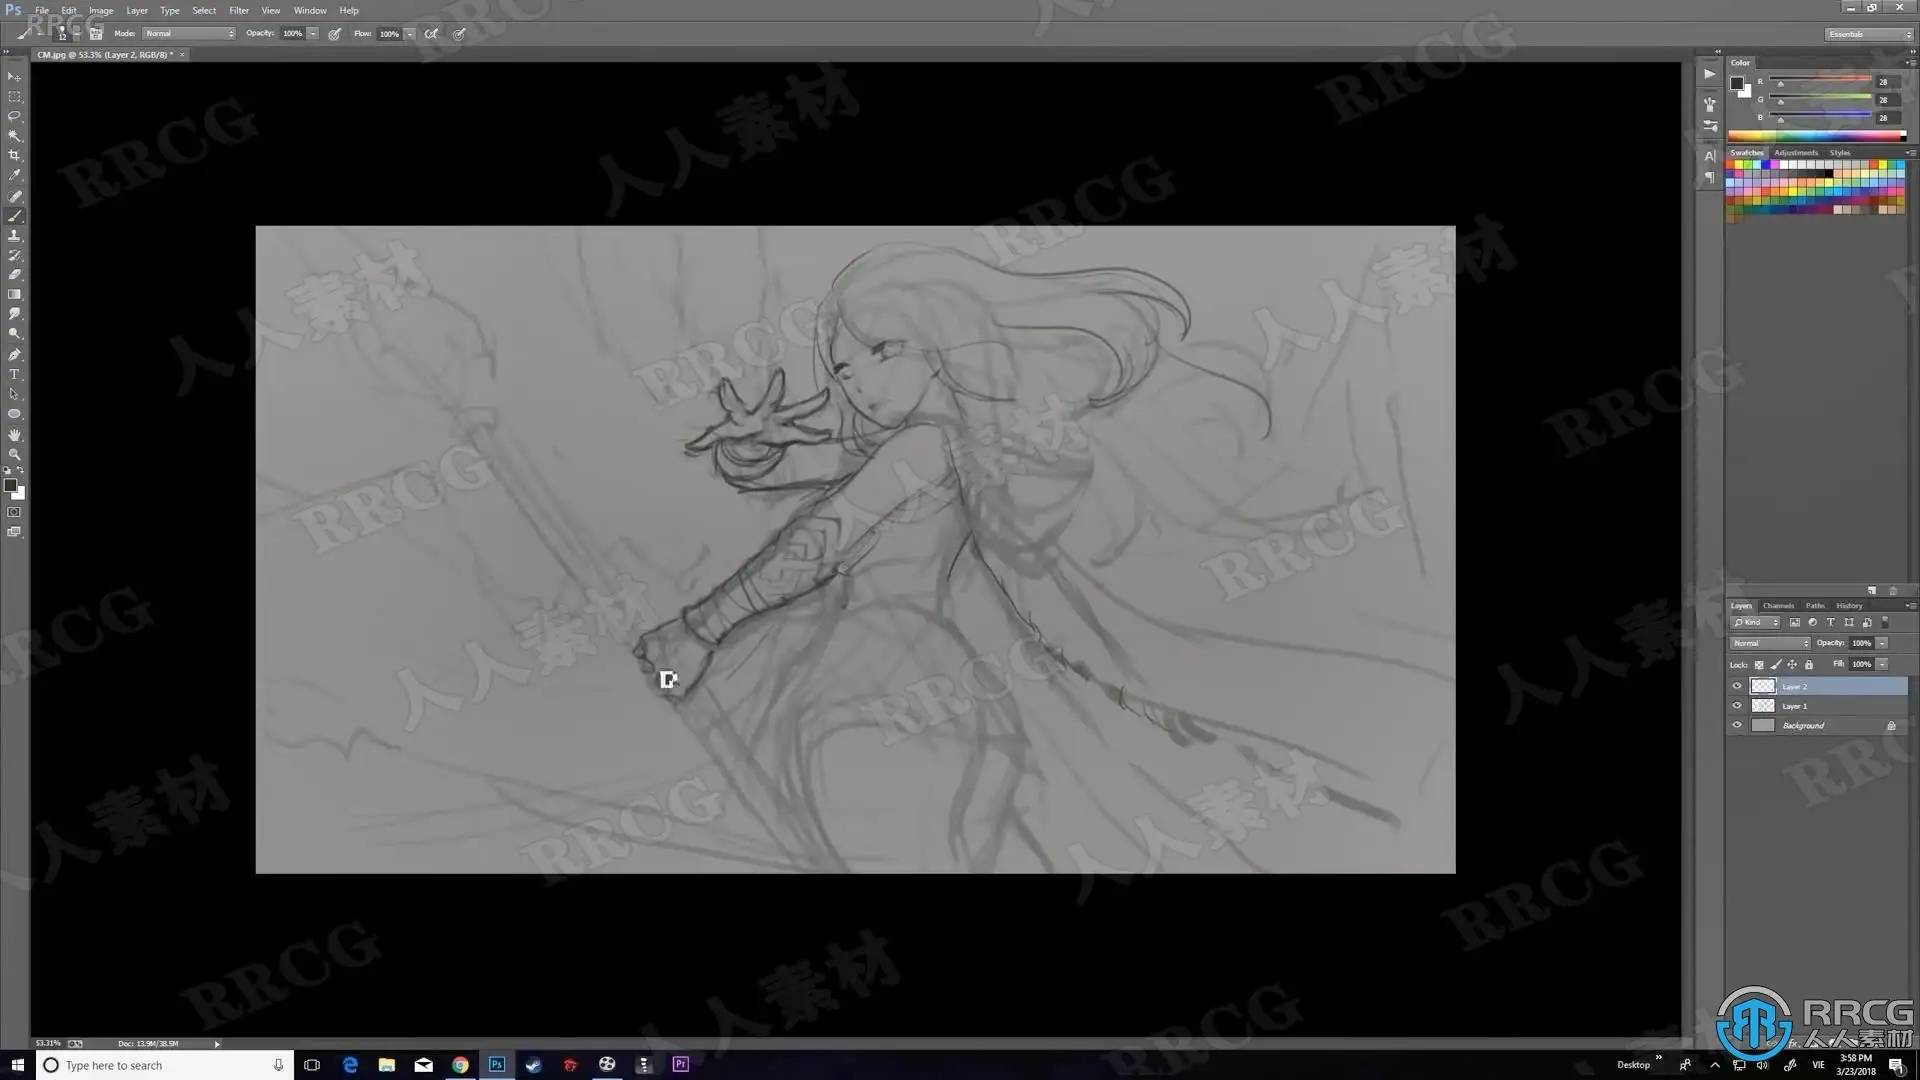Switch to the History panel tab

coord(1849,606)
